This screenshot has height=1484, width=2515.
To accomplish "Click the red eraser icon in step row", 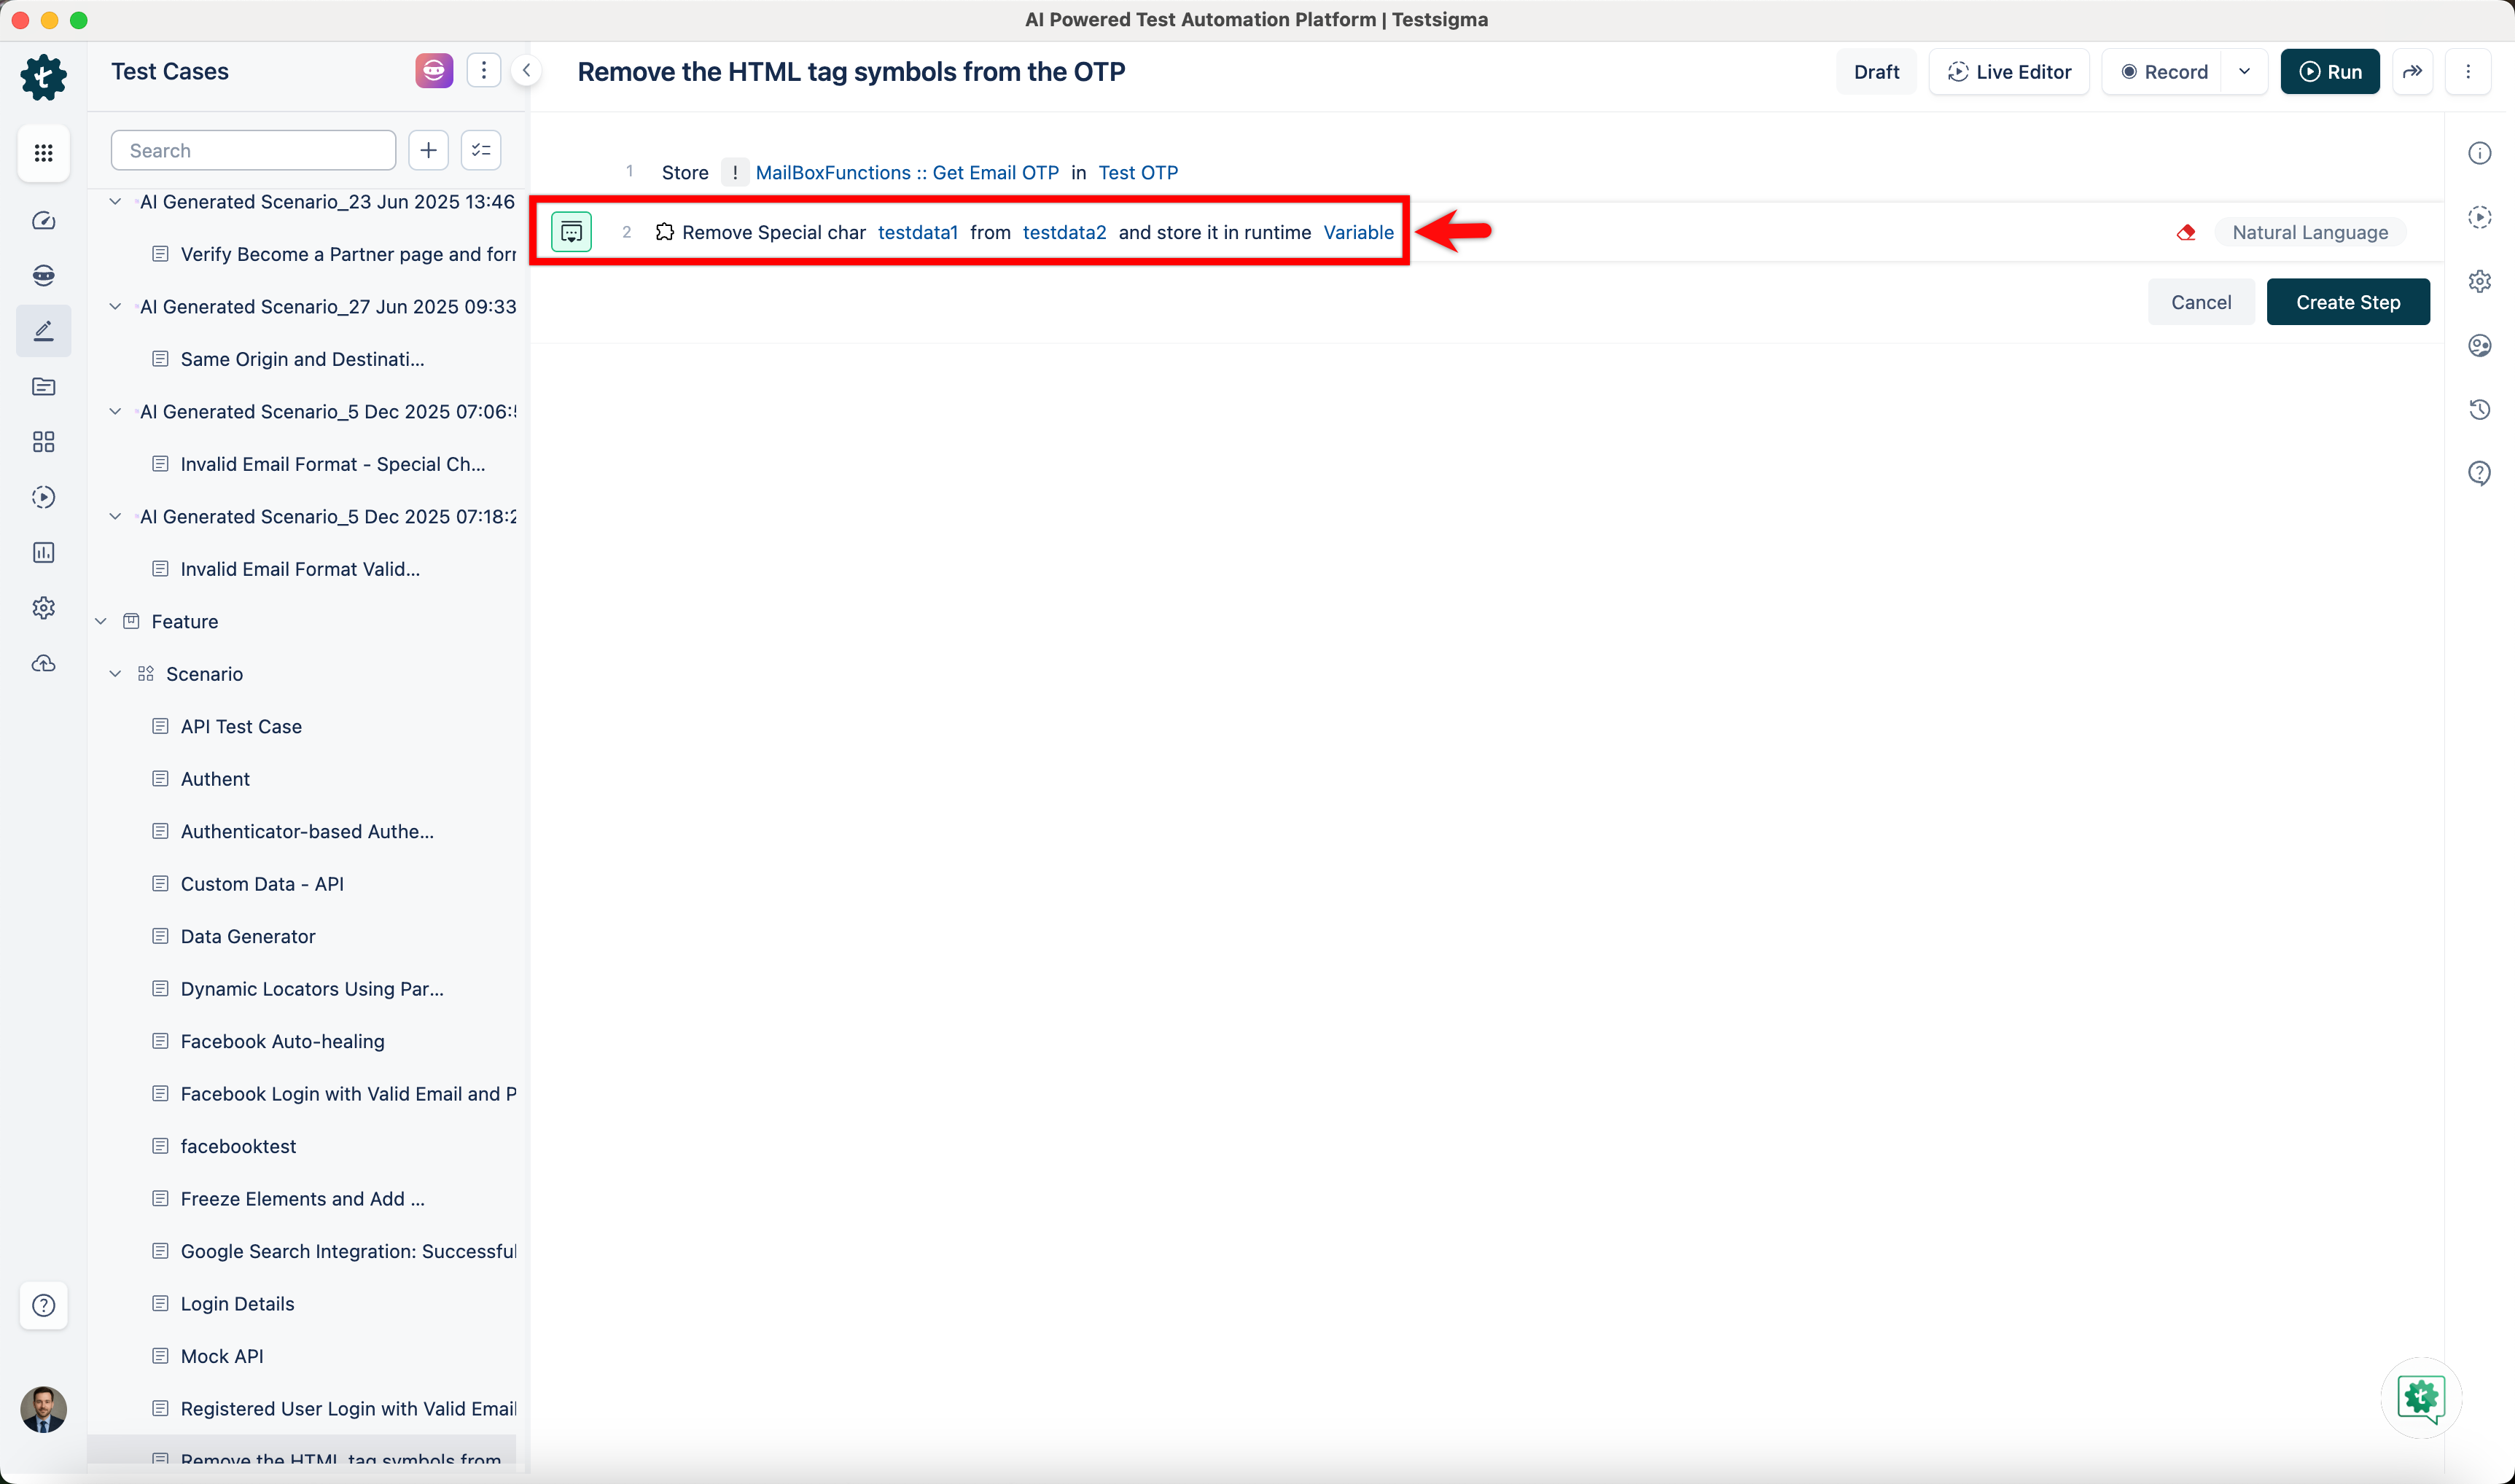I will 2186,232.
